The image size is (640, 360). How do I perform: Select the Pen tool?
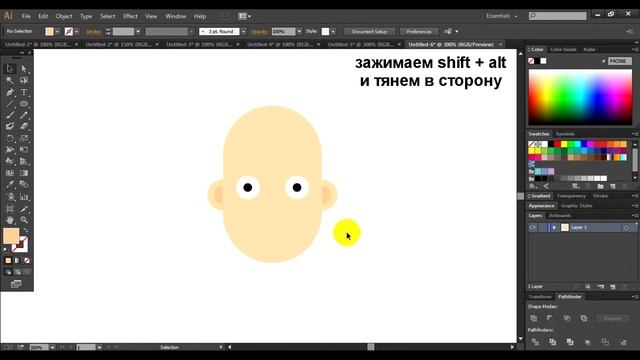click(10, 92)
